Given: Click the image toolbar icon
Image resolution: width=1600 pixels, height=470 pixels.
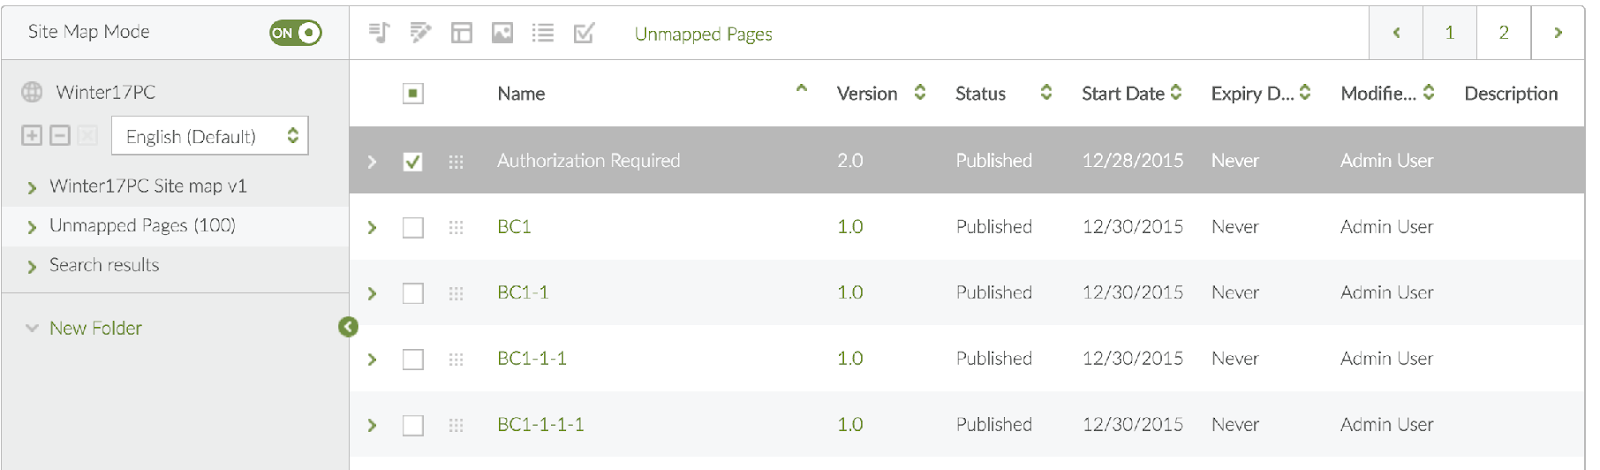Looking at the screenshot, I should point(502,33).
